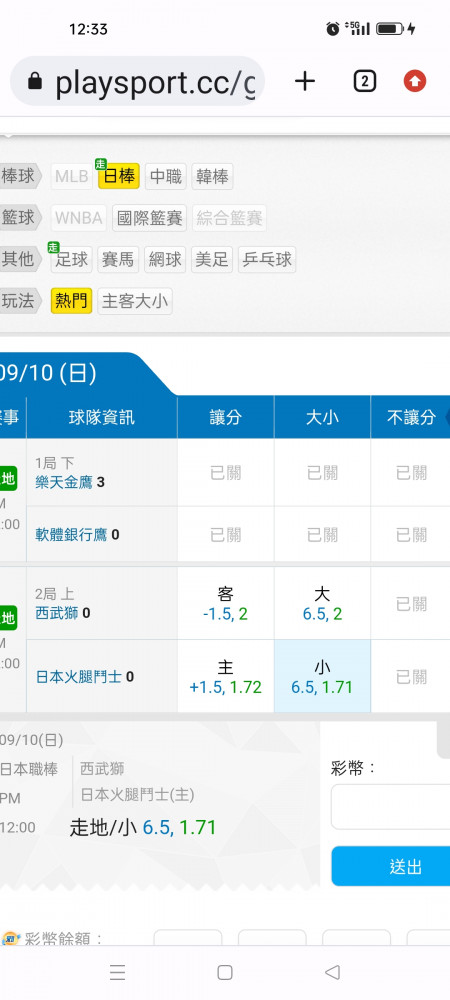The image size is (450, 1000).
Task: Tap the 玩法 category label
Action: 18,301
